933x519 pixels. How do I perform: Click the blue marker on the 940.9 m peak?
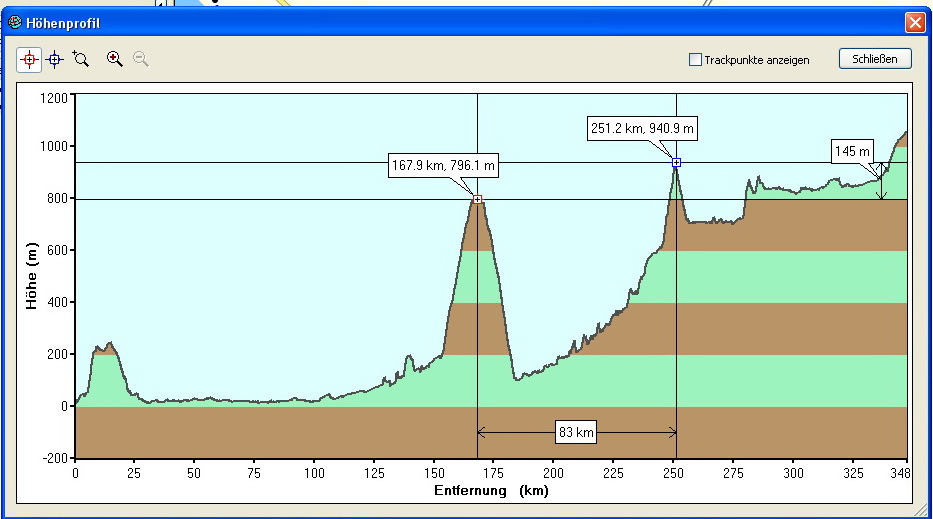[x=677, y=162]
